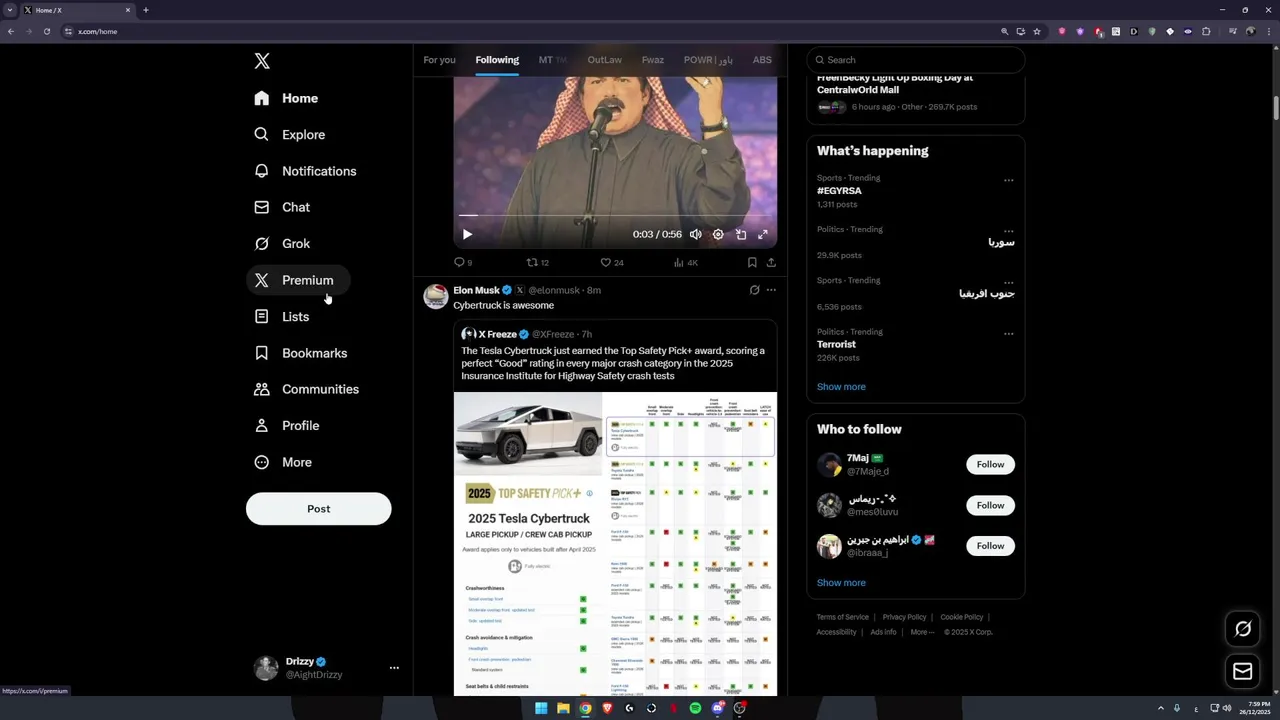Open account options for Drizzy

pos(394,668)
